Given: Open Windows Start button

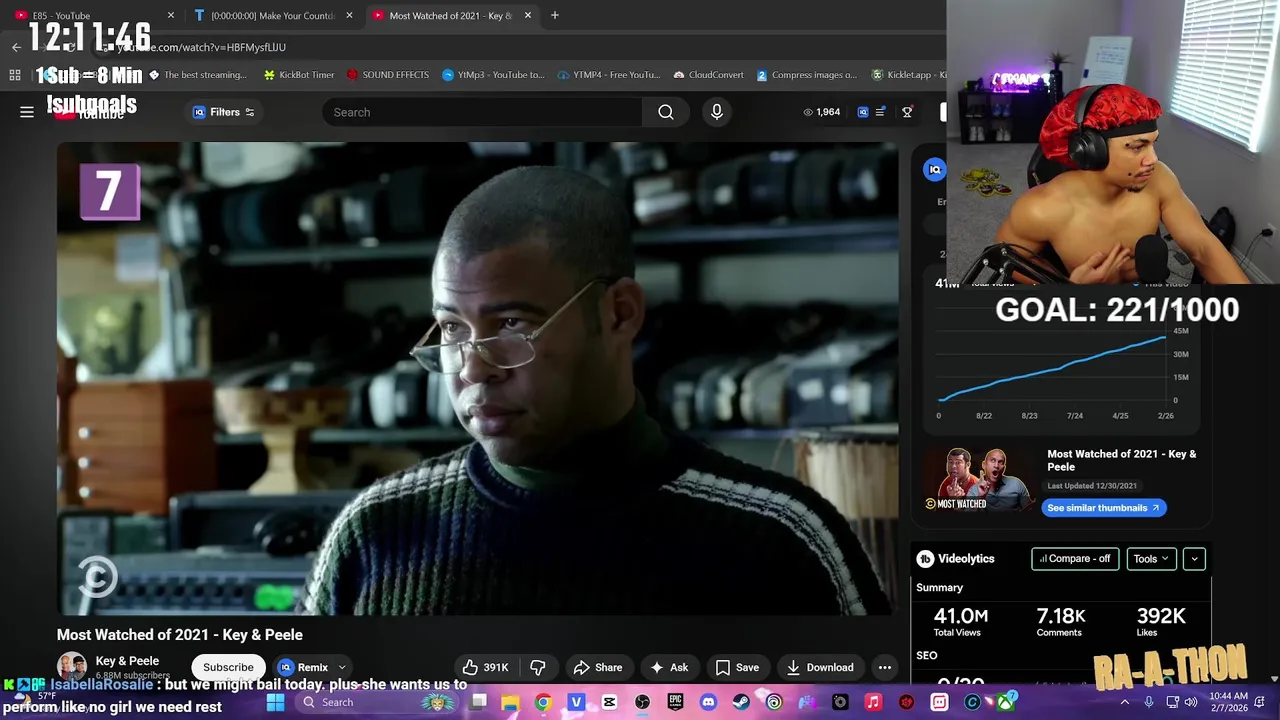Looking at the screenshot, I should [275, 702].
